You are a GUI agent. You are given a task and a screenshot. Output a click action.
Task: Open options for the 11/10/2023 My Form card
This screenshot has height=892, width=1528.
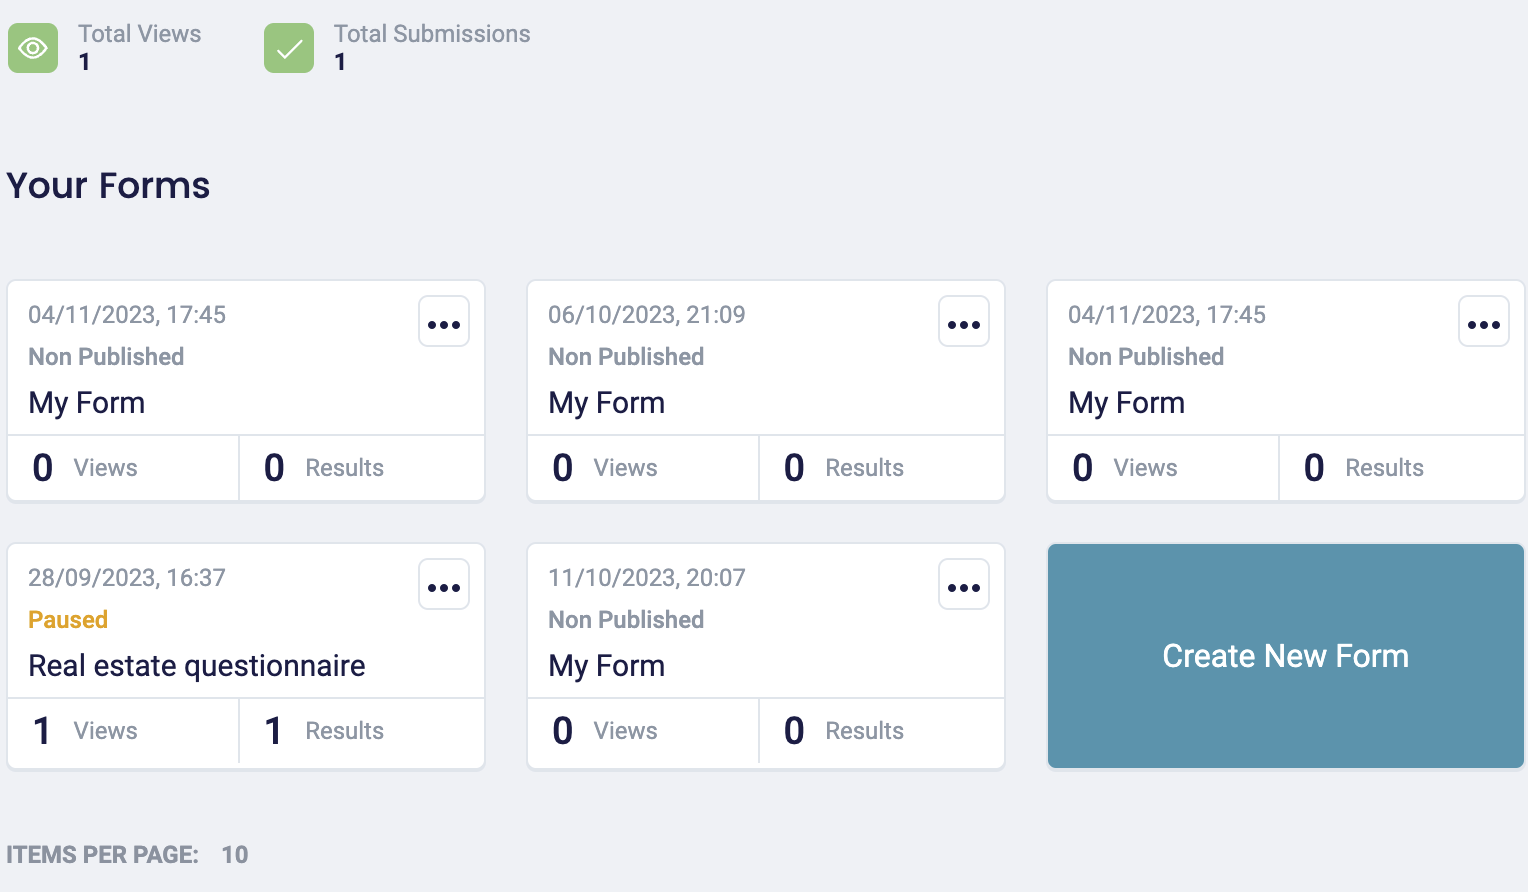pyautogui.click(x=963, y=584)
